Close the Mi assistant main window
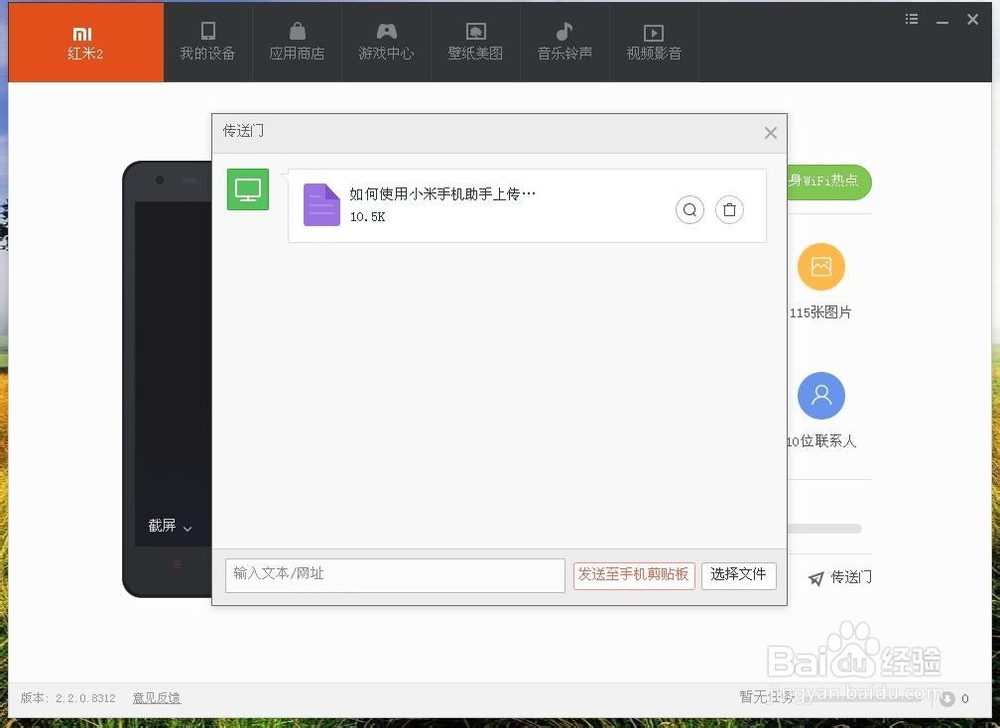The height and width of the screenshot is (728, 1000). point(973,19)
